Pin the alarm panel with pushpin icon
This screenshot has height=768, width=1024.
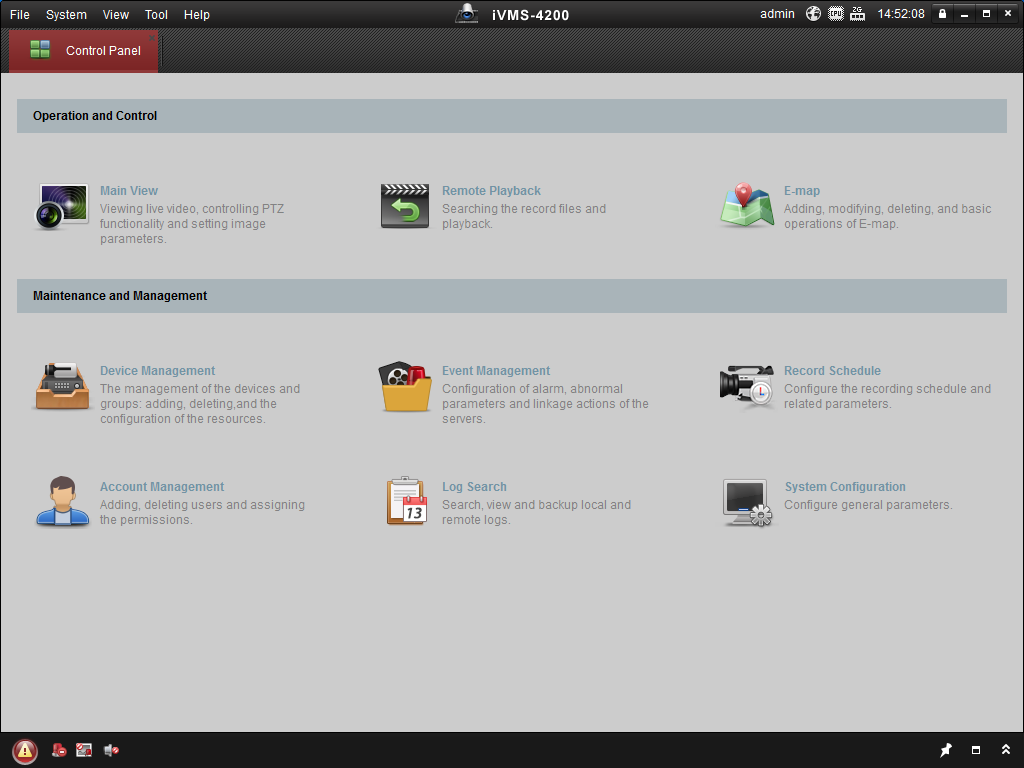[946, 750]
